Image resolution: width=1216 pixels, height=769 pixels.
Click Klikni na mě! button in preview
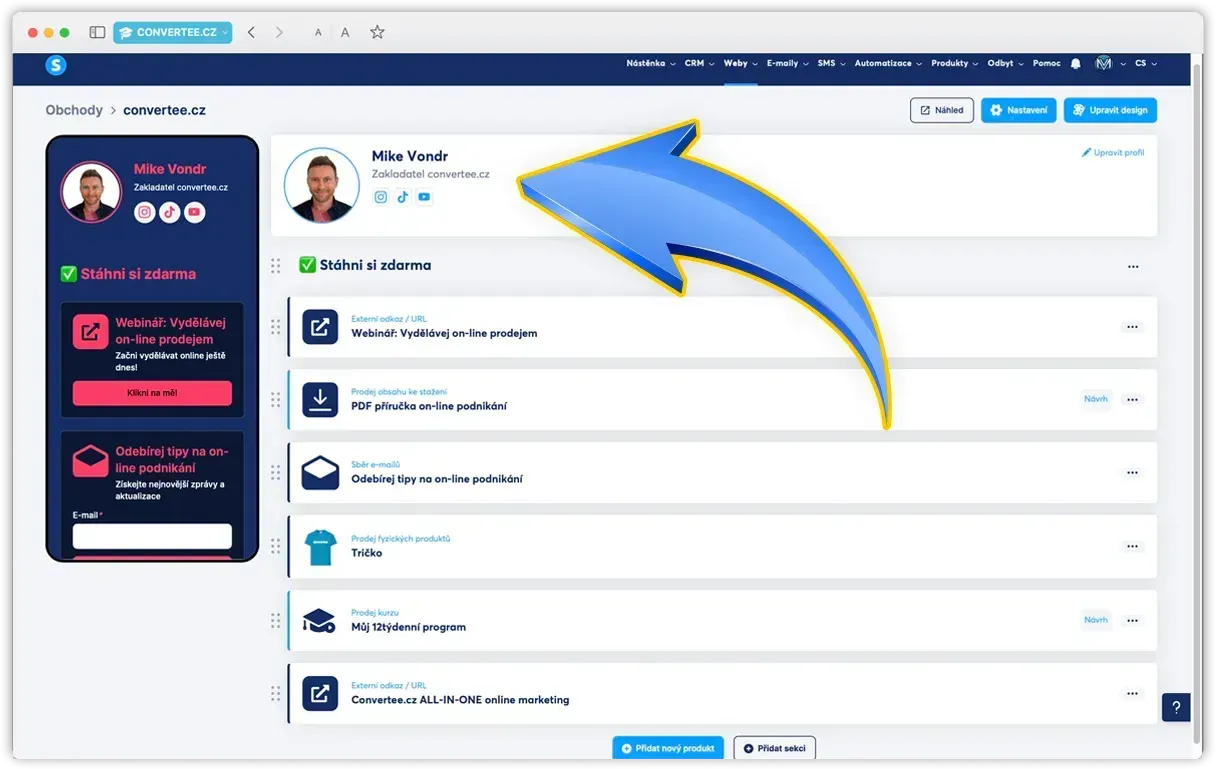[x=152, y=393]
